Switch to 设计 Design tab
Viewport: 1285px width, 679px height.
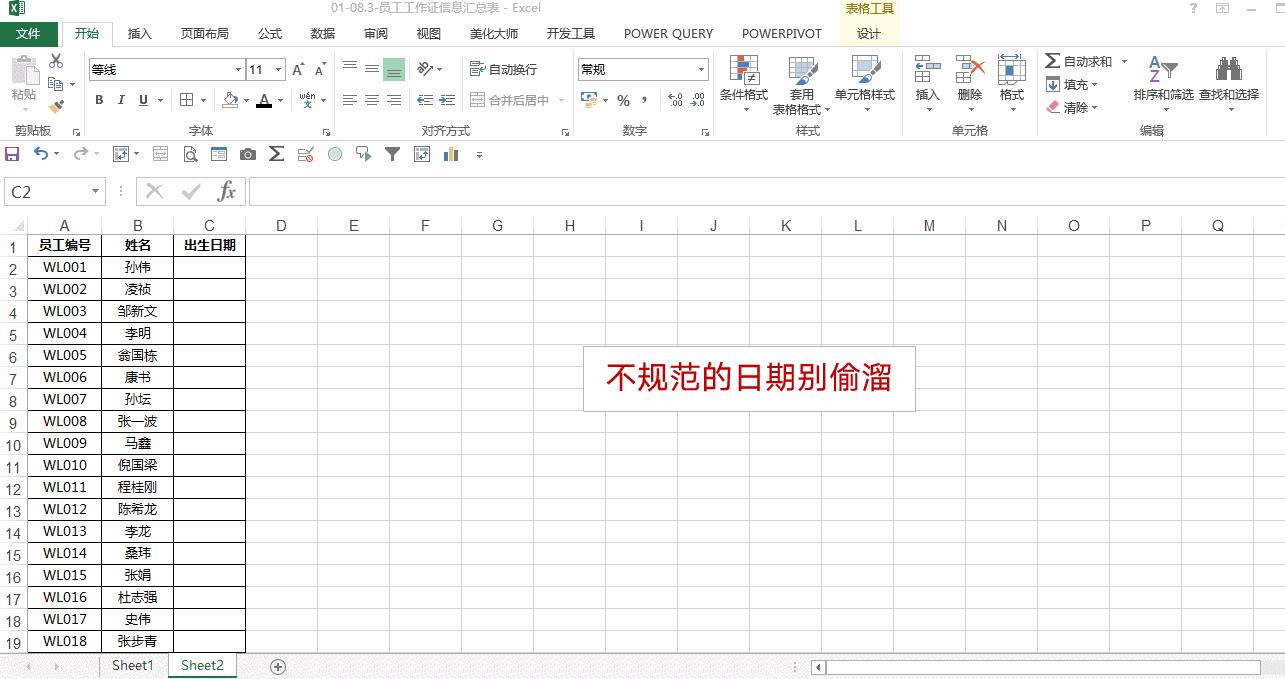869,33
